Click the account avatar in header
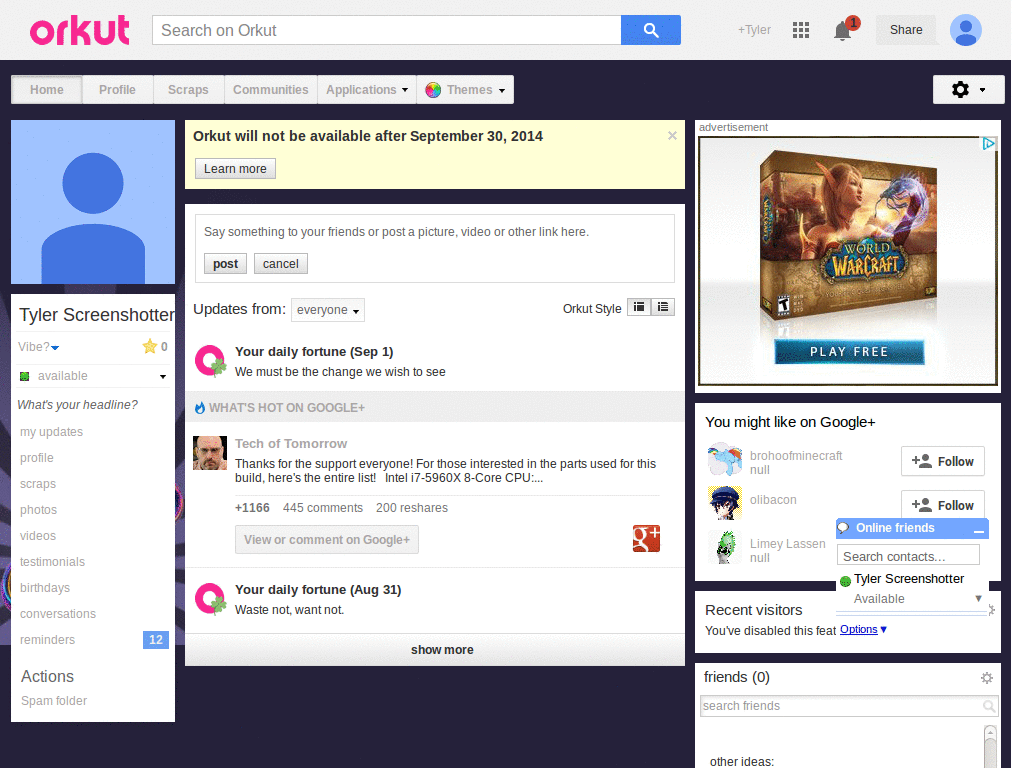1024x768 pixels. (x=965, y=30)
